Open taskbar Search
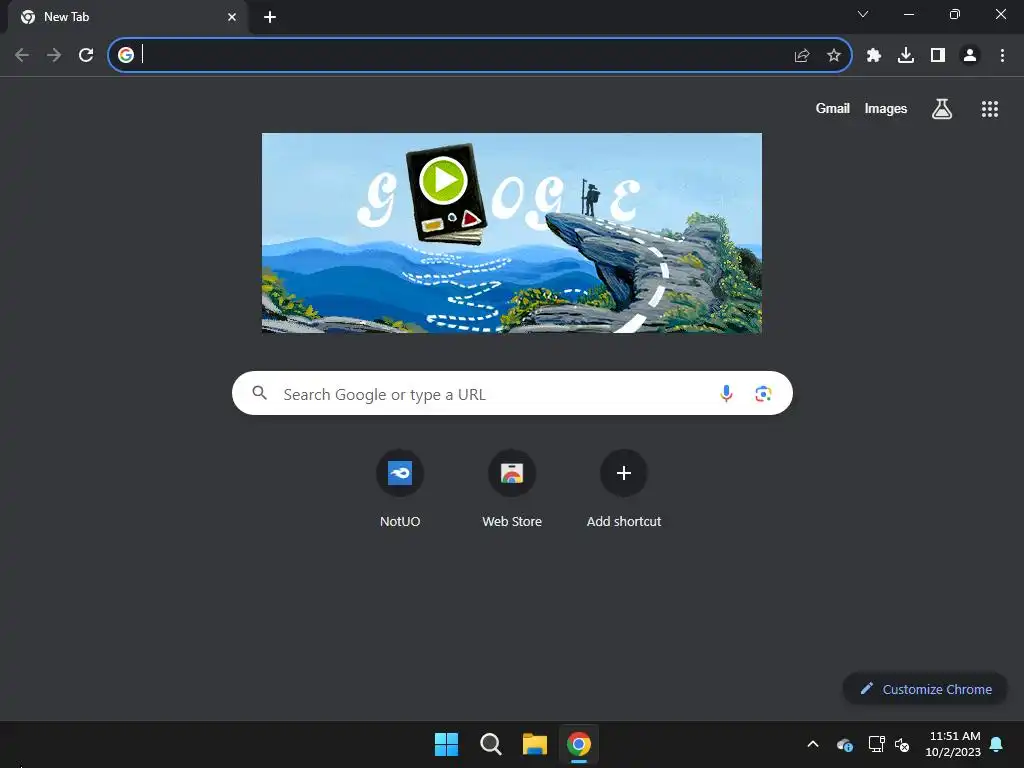Screen dimensions: 1024x768 tap(490, 744)
